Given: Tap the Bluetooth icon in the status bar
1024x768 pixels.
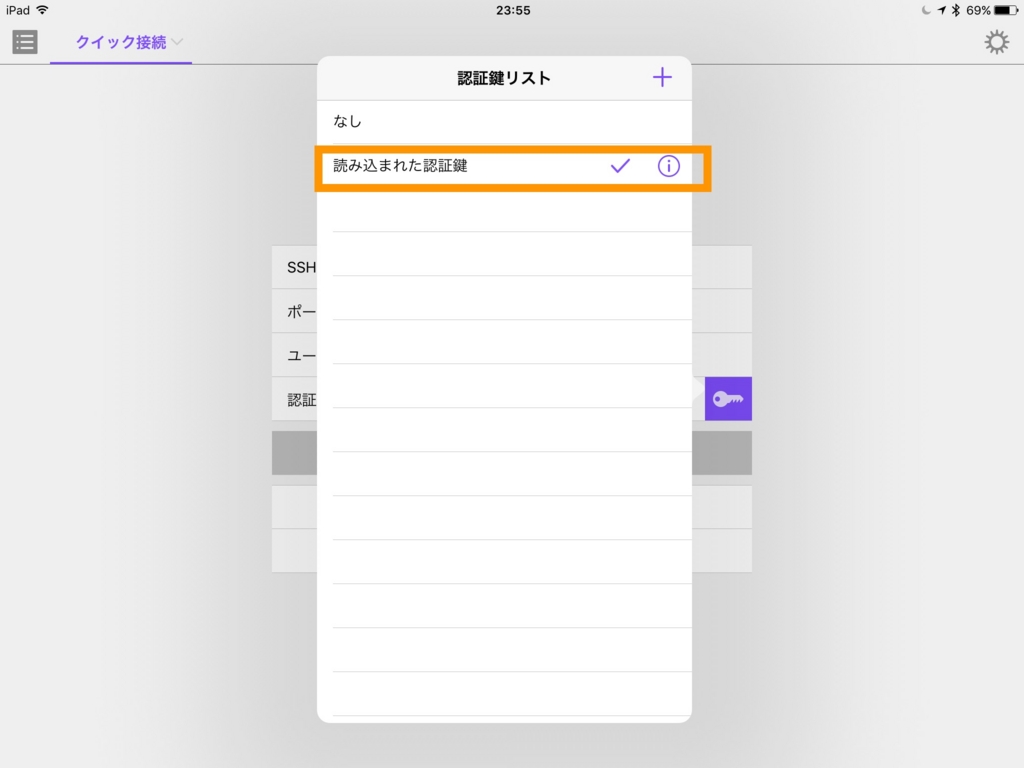Looking at the screenshot, I should [x=956, y=10].
